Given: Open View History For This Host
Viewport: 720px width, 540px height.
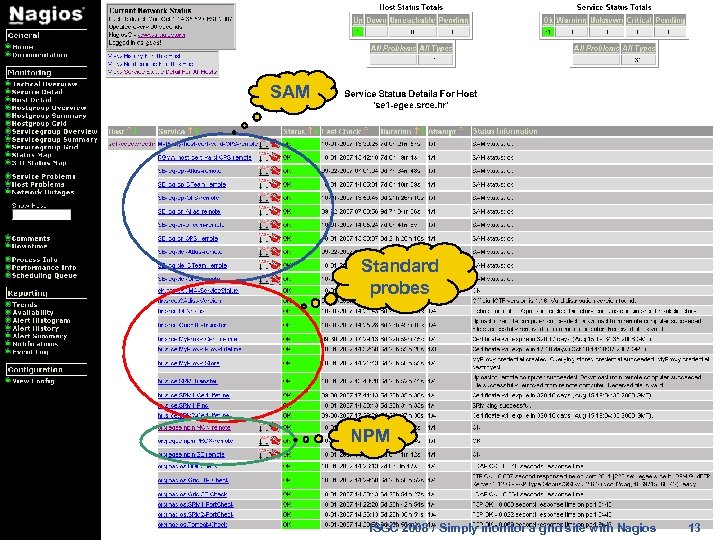Looking at the screenshot, I should 144,56.
